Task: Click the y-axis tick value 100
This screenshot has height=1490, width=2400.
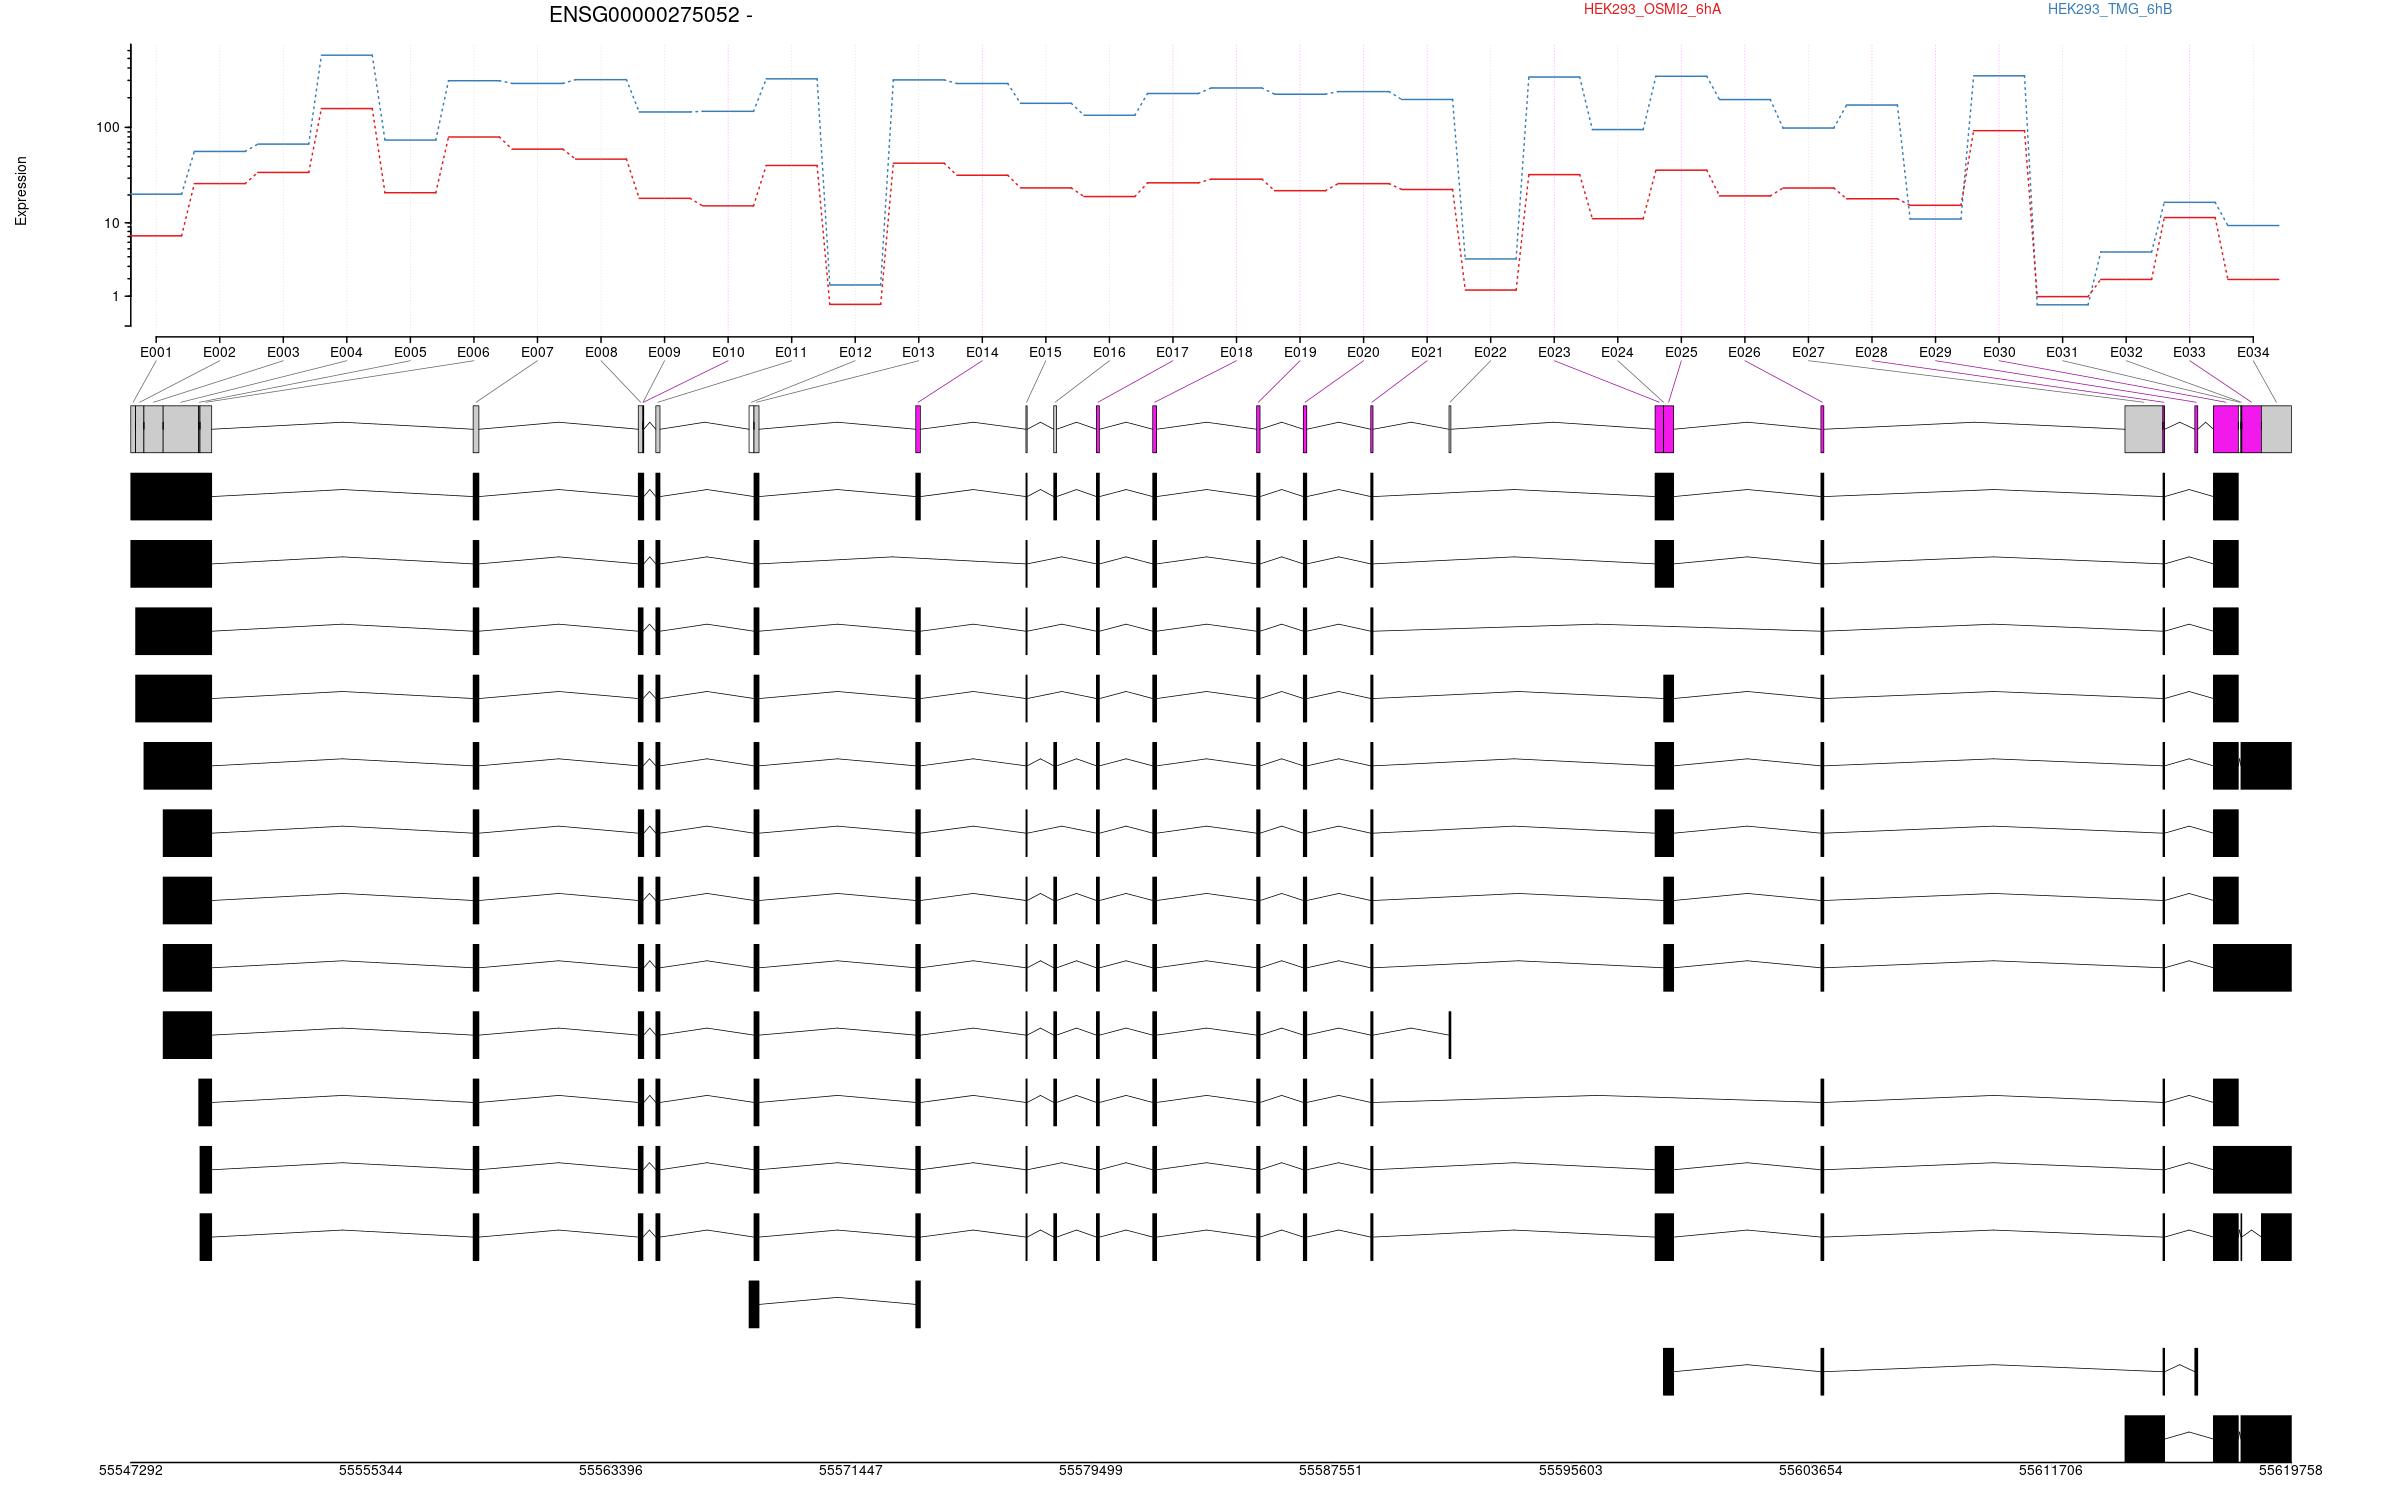Action: coord(107,127)
